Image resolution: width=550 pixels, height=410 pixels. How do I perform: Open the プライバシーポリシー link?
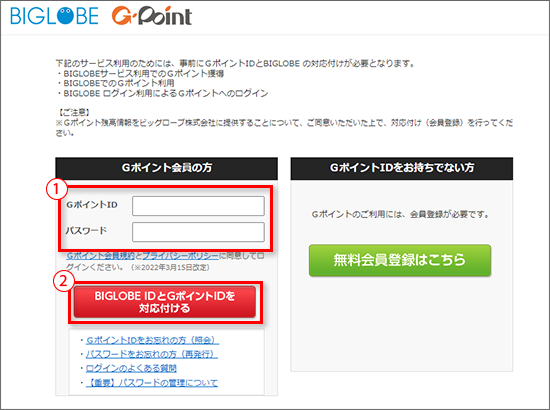181,256
